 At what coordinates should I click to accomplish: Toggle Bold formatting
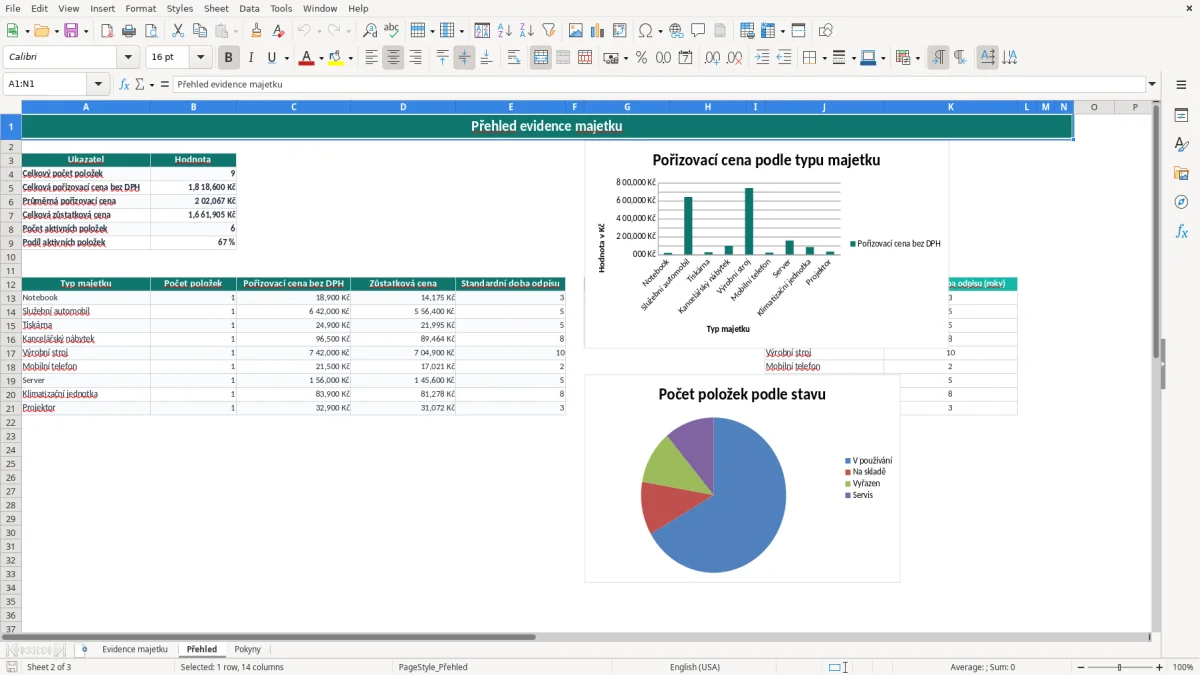(229, 58)
